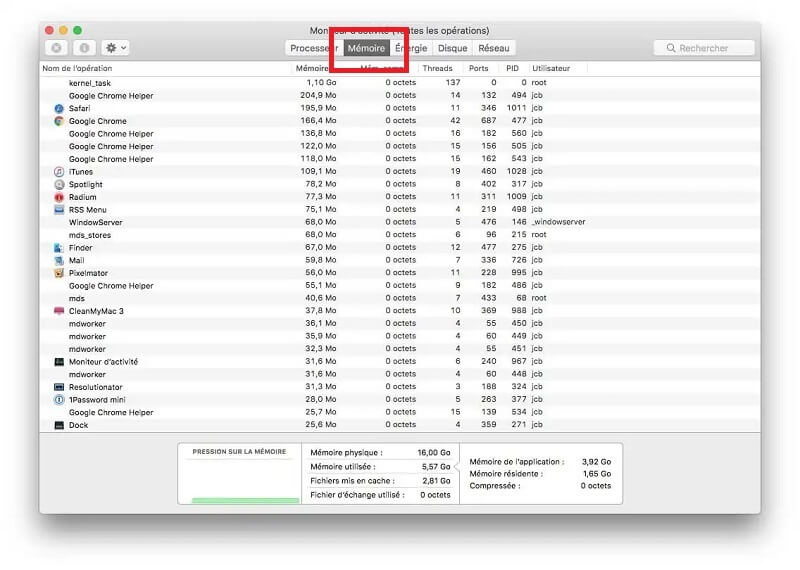Image resolution: width=800 pixels, height=570 pixels.
Task: Switch to the Processeur tab
Action: pos(314,48)
